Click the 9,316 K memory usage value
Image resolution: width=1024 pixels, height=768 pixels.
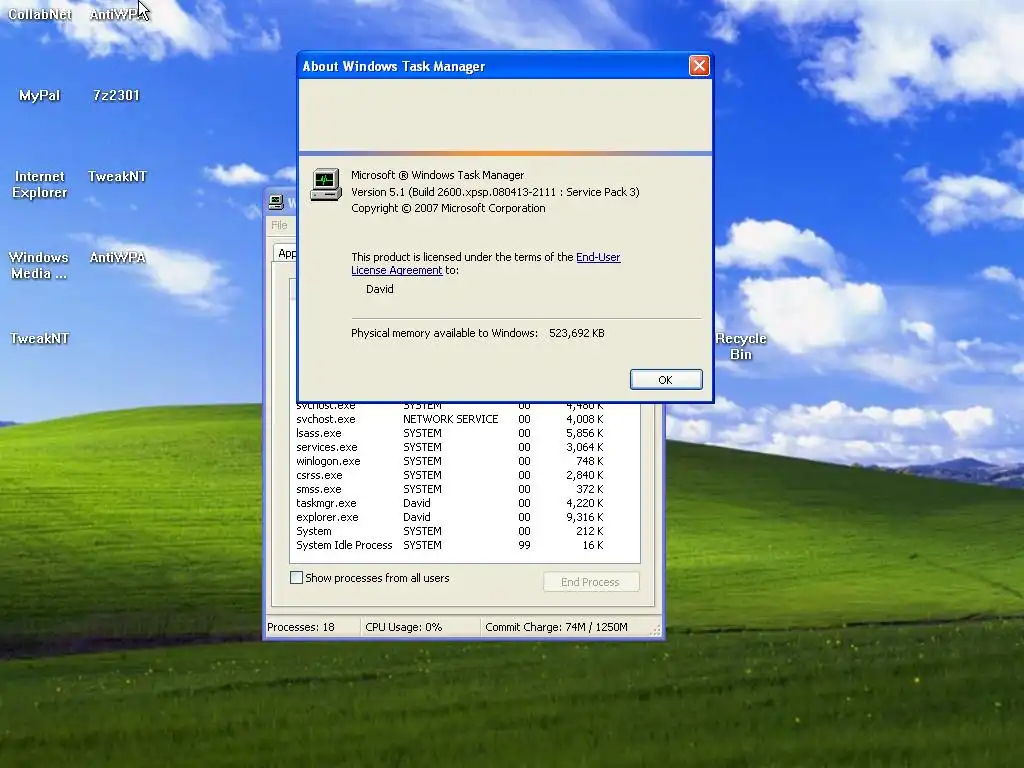[x=584, y=517]
